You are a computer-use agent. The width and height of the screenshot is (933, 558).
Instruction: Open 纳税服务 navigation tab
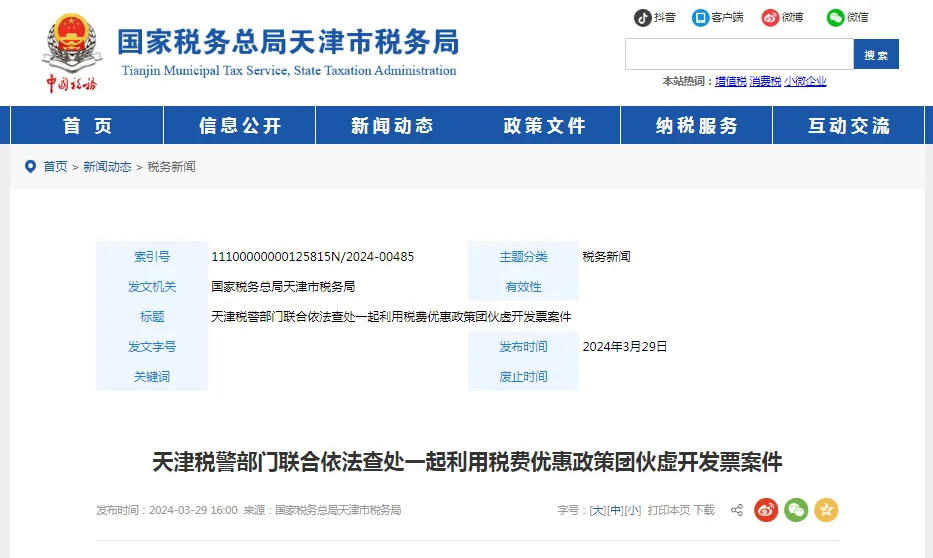(696, 125)
